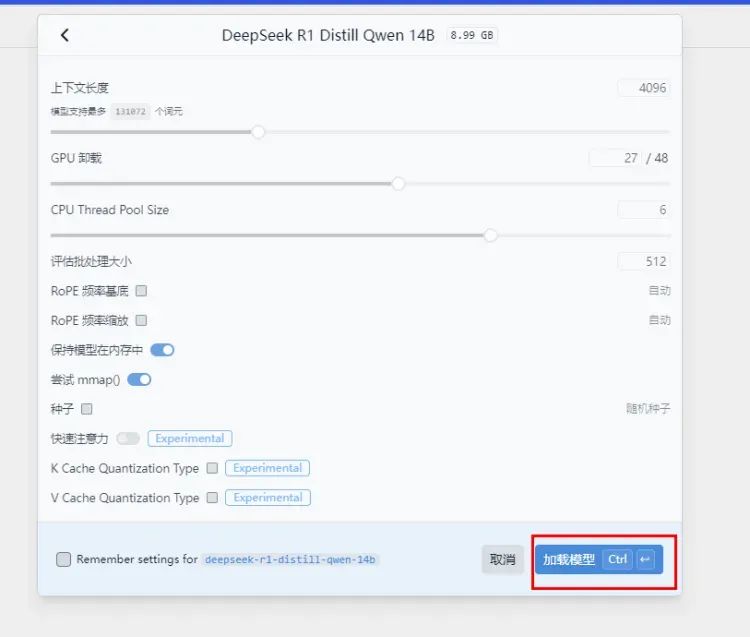Click the 取消 cancel button
The height and width of the screenshot is (637, 750).
pos(503,560)
